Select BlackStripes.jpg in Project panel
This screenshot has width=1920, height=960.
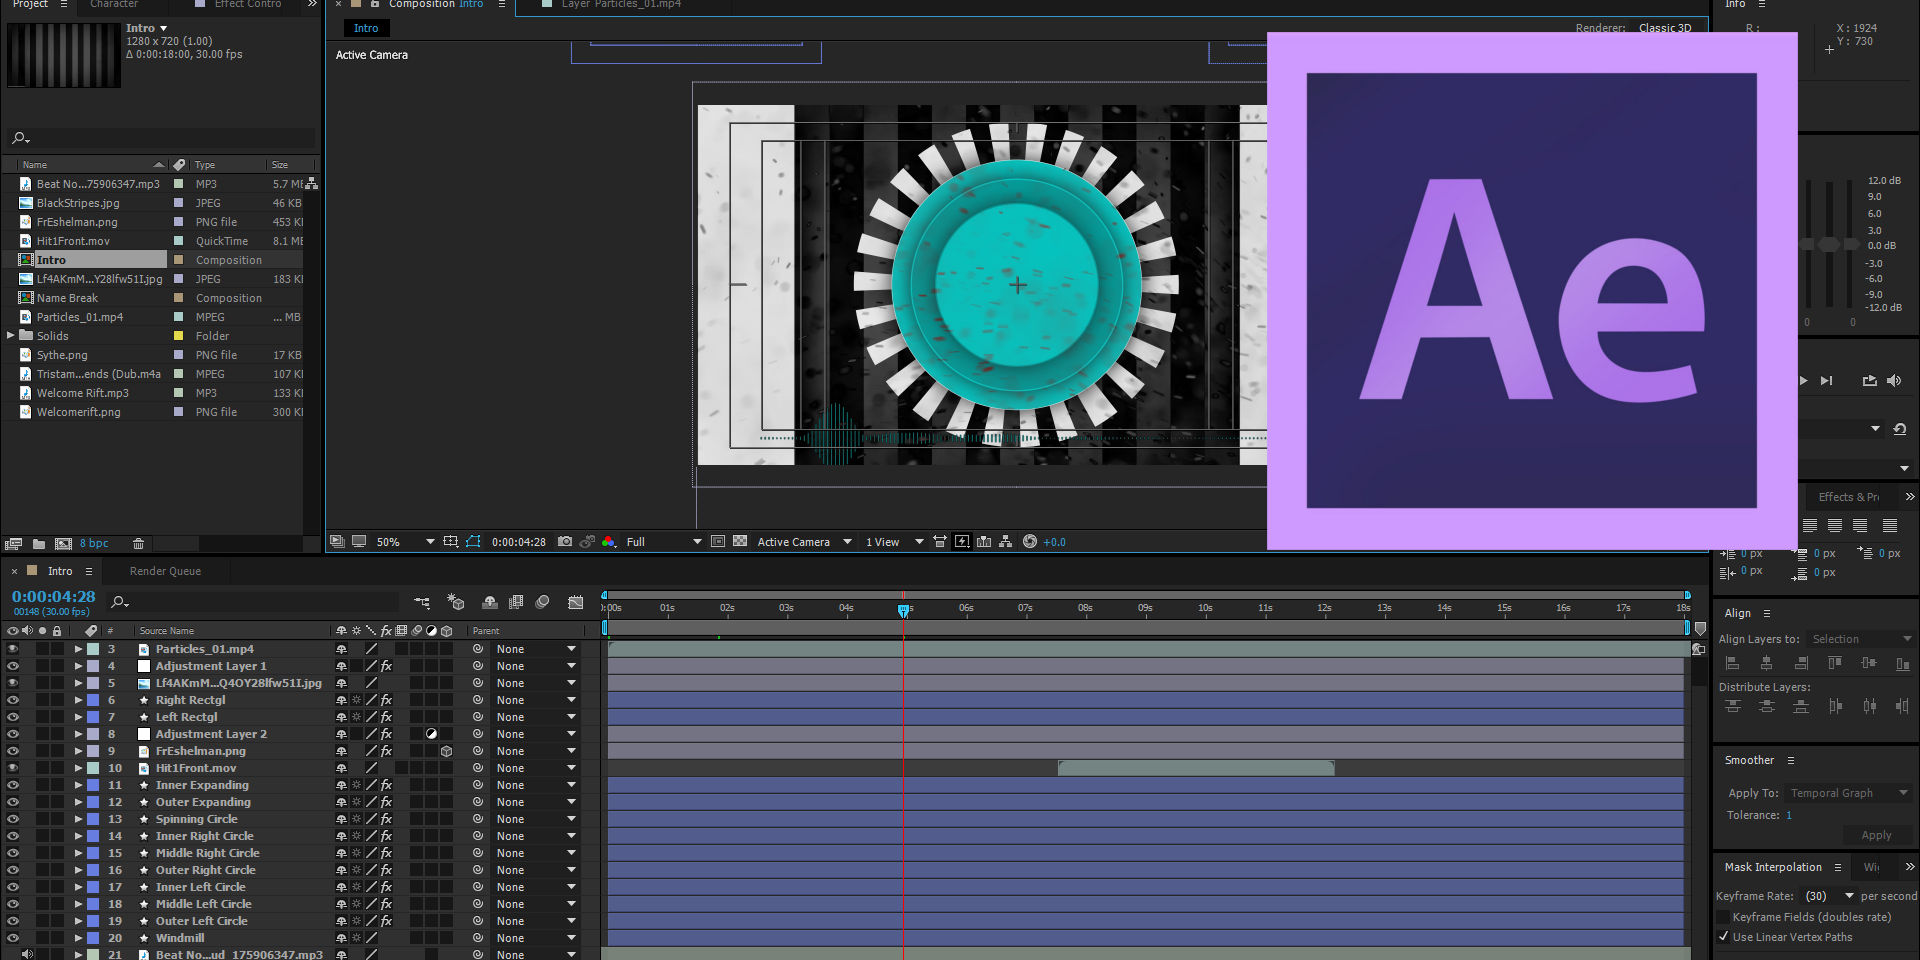click(78, 203)
